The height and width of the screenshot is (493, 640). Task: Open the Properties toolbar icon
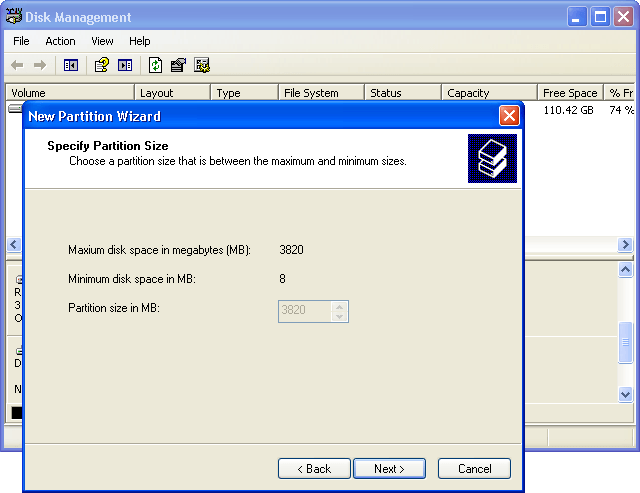[178, 65]
